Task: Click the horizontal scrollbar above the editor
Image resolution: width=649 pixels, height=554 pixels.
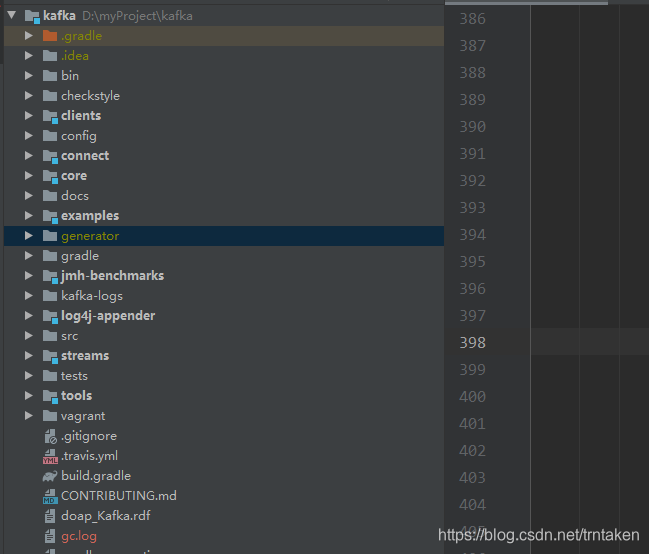Action: [526, 3]
